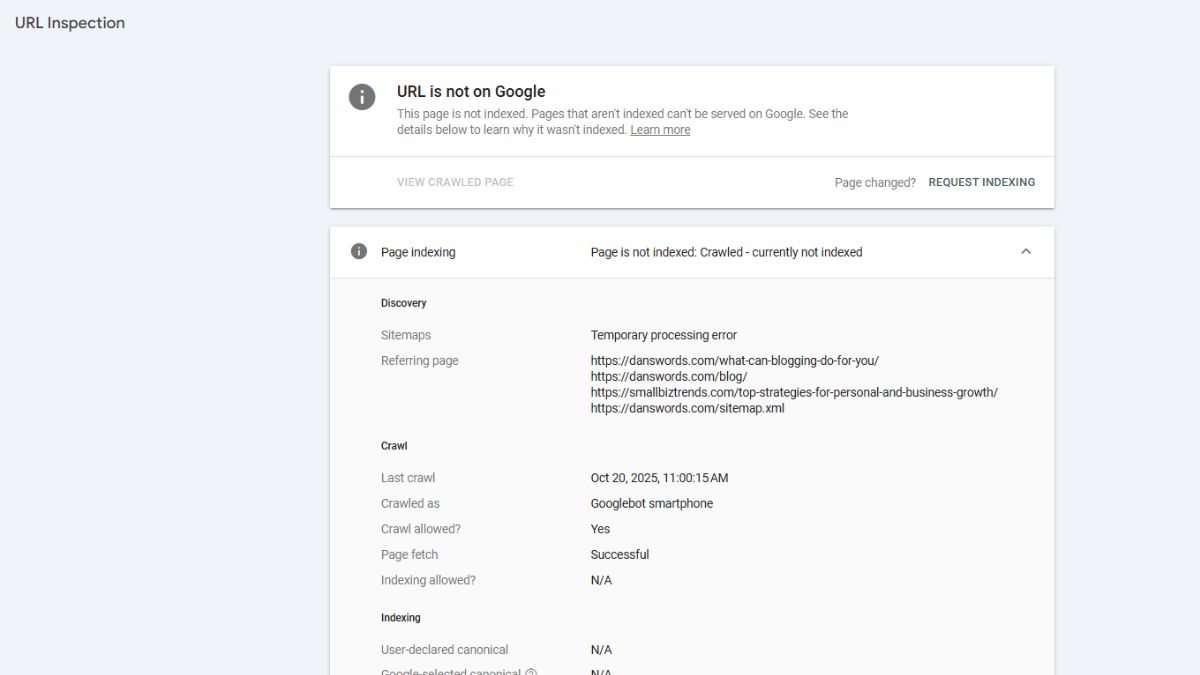Screen dimensions: 1200x675
Task: Click the info icon next to Page indexing
Action: [x=358, y=252]
